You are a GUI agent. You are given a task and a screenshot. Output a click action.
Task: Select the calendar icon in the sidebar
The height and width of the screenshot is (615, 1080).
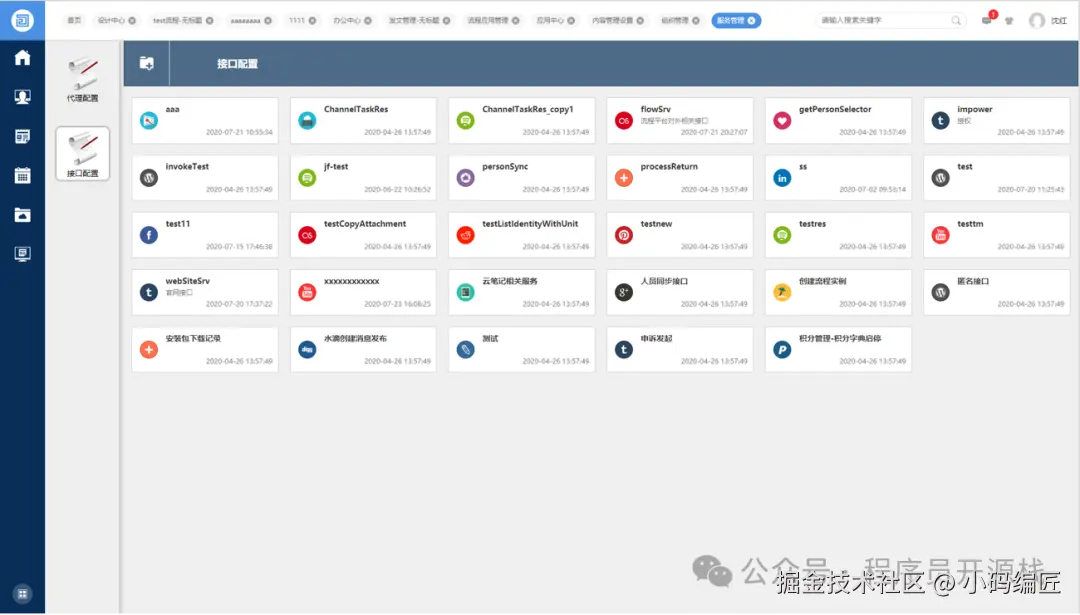pyautogui.click(x=21, y=175)
